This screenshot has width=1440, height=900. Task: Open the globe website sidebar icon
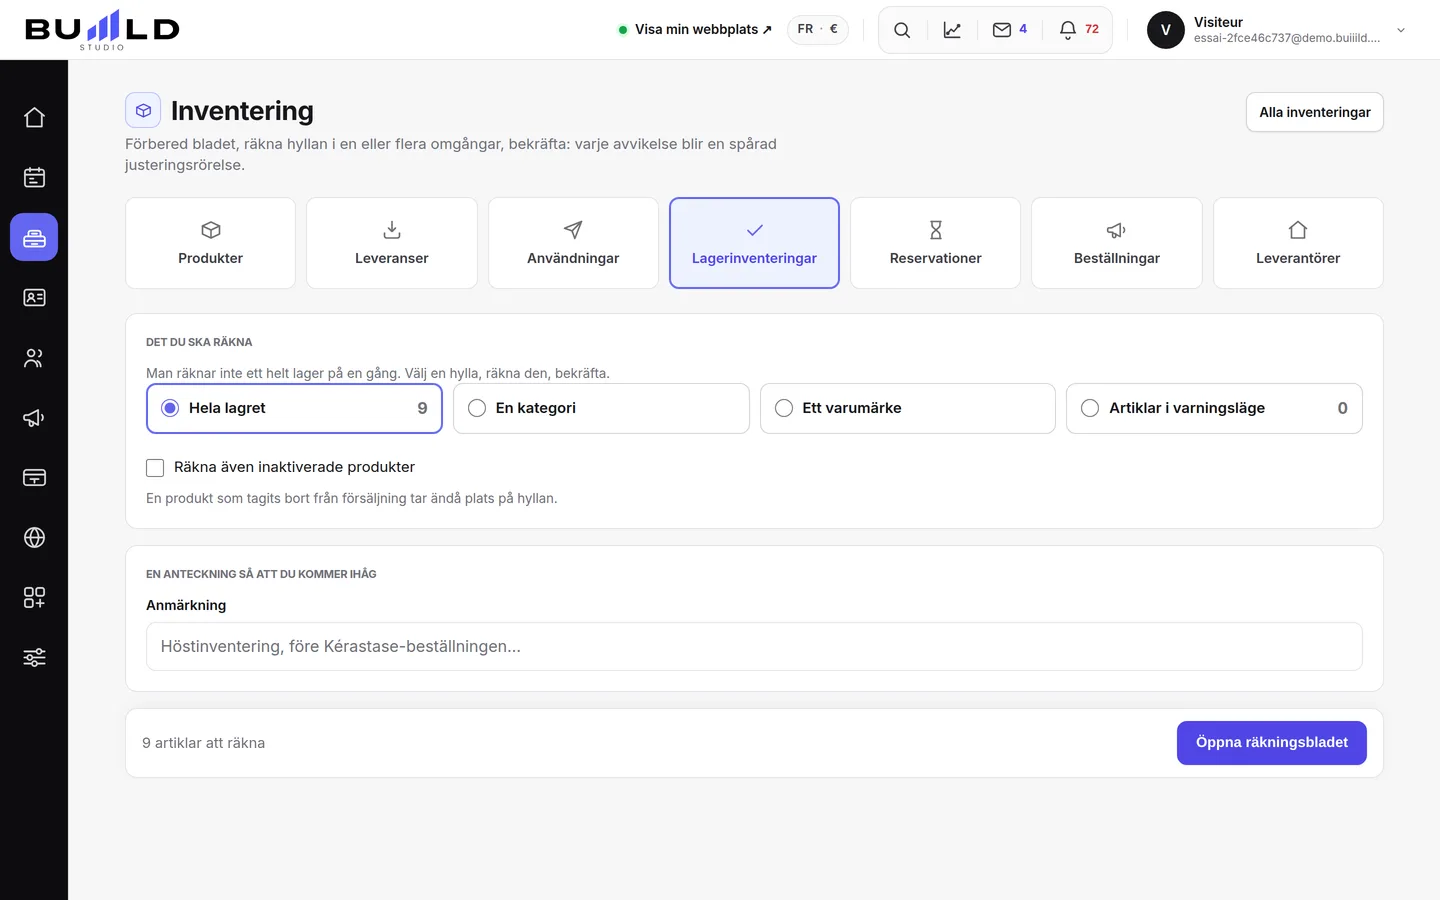click(34, 537)
